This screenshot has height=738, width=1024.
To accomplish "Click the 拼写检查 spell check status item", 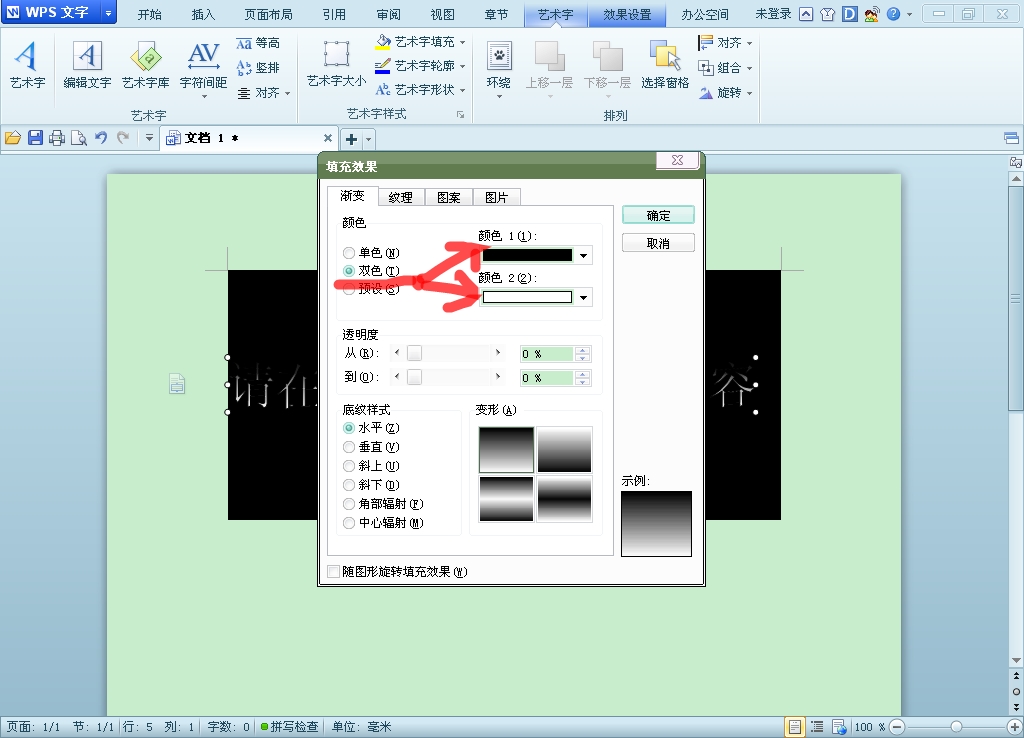I will (289, 727).
